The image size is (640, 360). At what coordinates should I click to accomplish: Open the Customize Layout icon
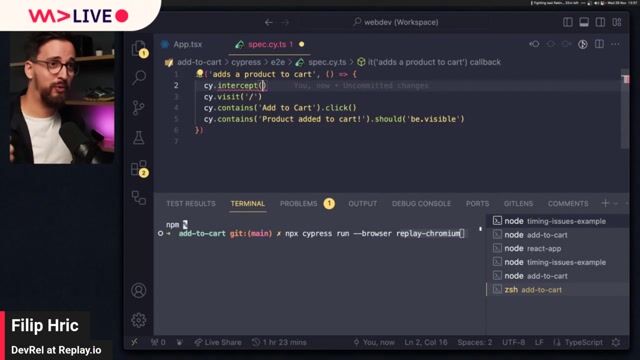[x=616, y=22]
